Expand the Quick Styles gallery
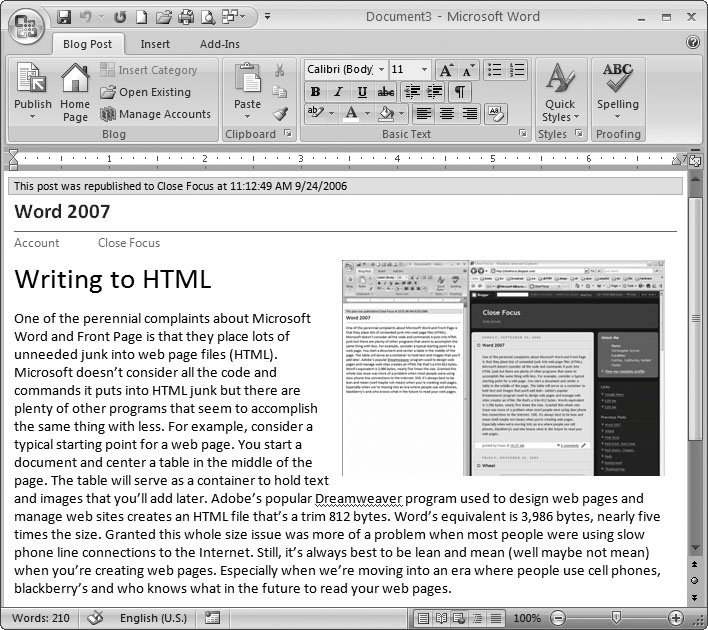Image resolution: width=708 pixels, height=630 pixels. click(560, 92)
